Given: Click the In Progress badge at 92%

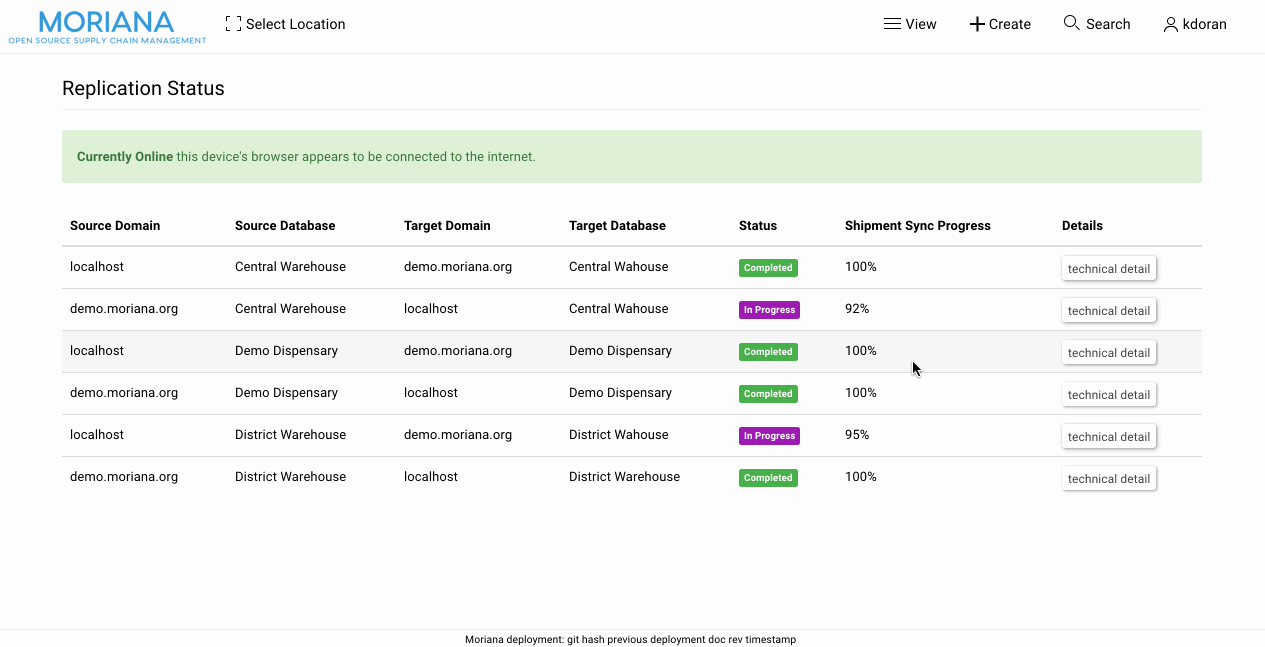Looking at the screenshot, I should (x=769, y=310).
